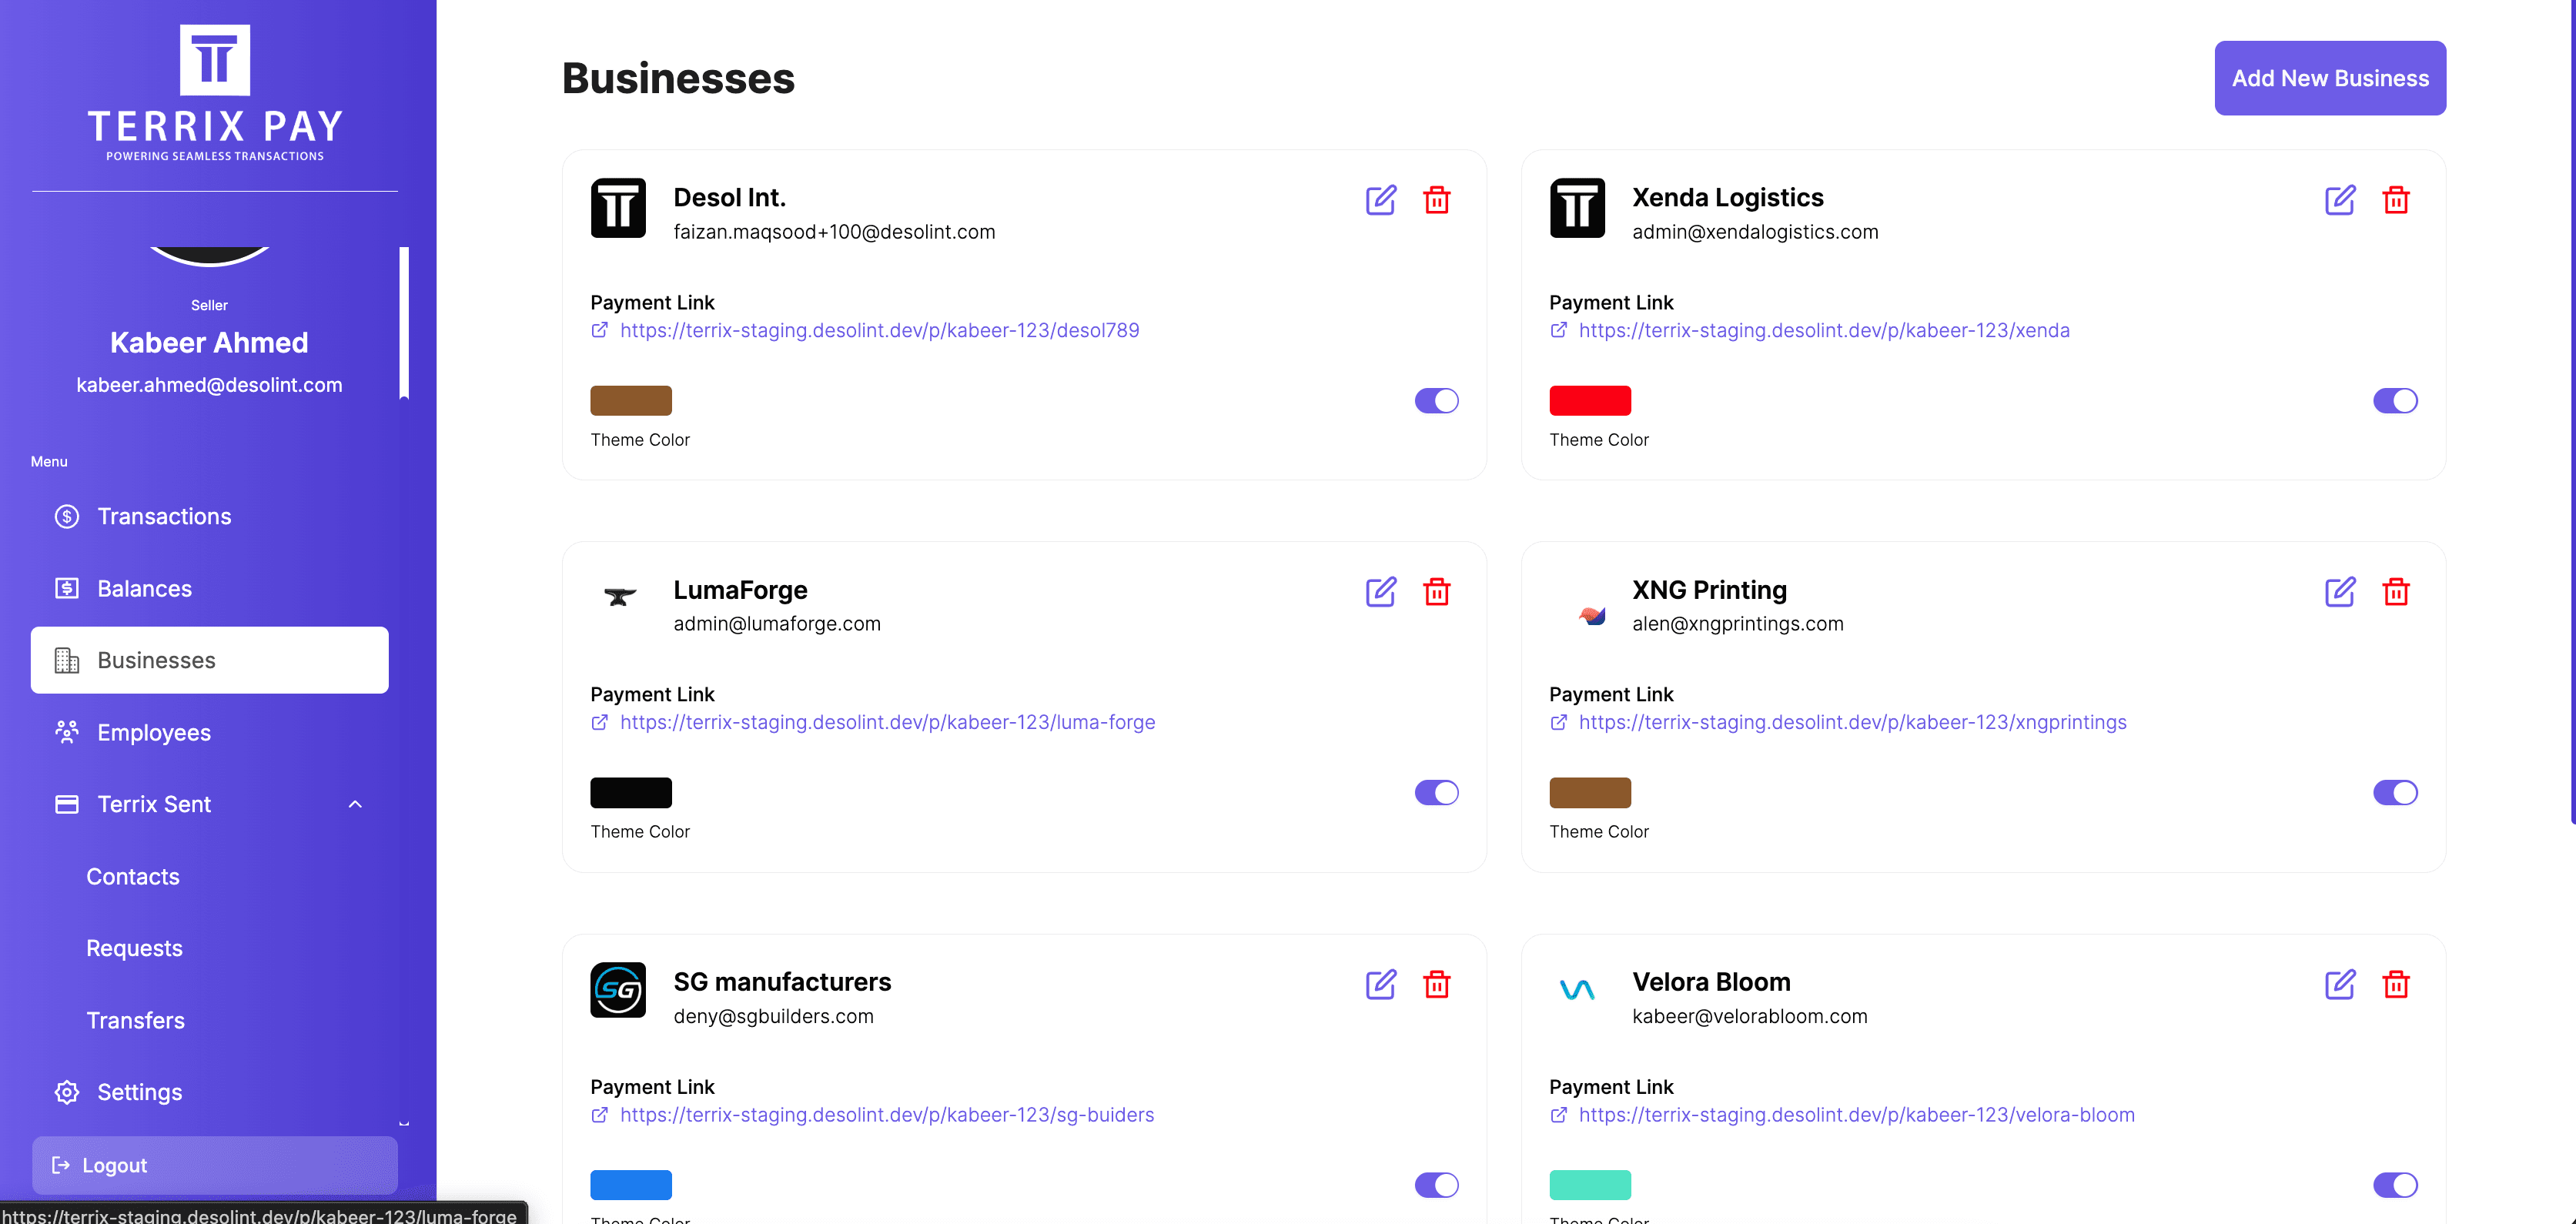Click the LumaForge anvil logo
The width and height of the screenshot is (2576, 1224).
(x=619, y=597)
